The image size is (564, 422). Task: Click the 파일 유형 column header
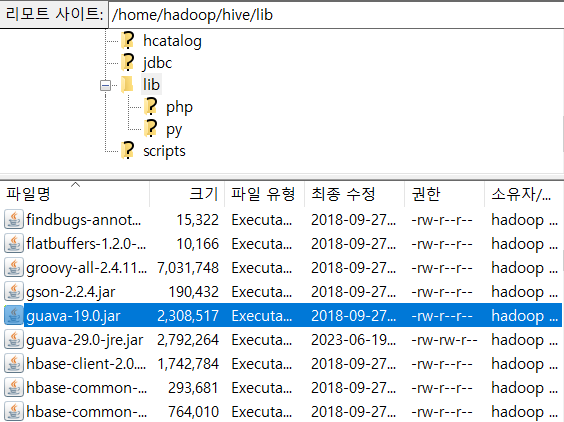tap(264, 194)
